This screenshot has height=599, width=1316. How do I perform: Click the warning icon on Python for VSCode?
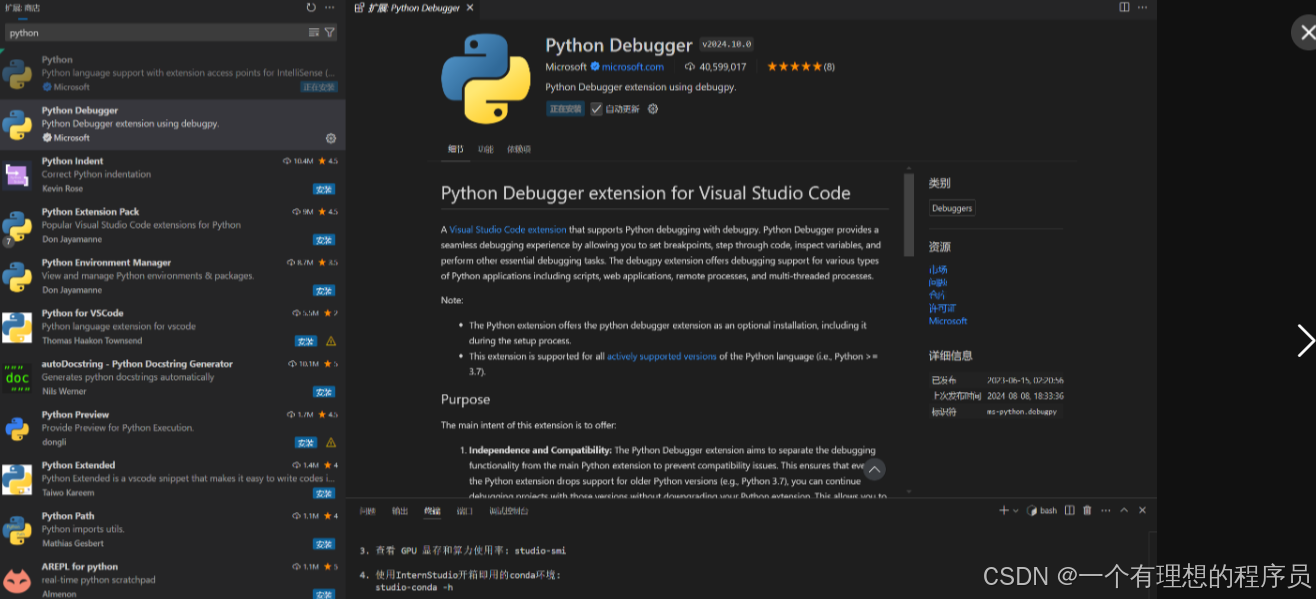331,341
